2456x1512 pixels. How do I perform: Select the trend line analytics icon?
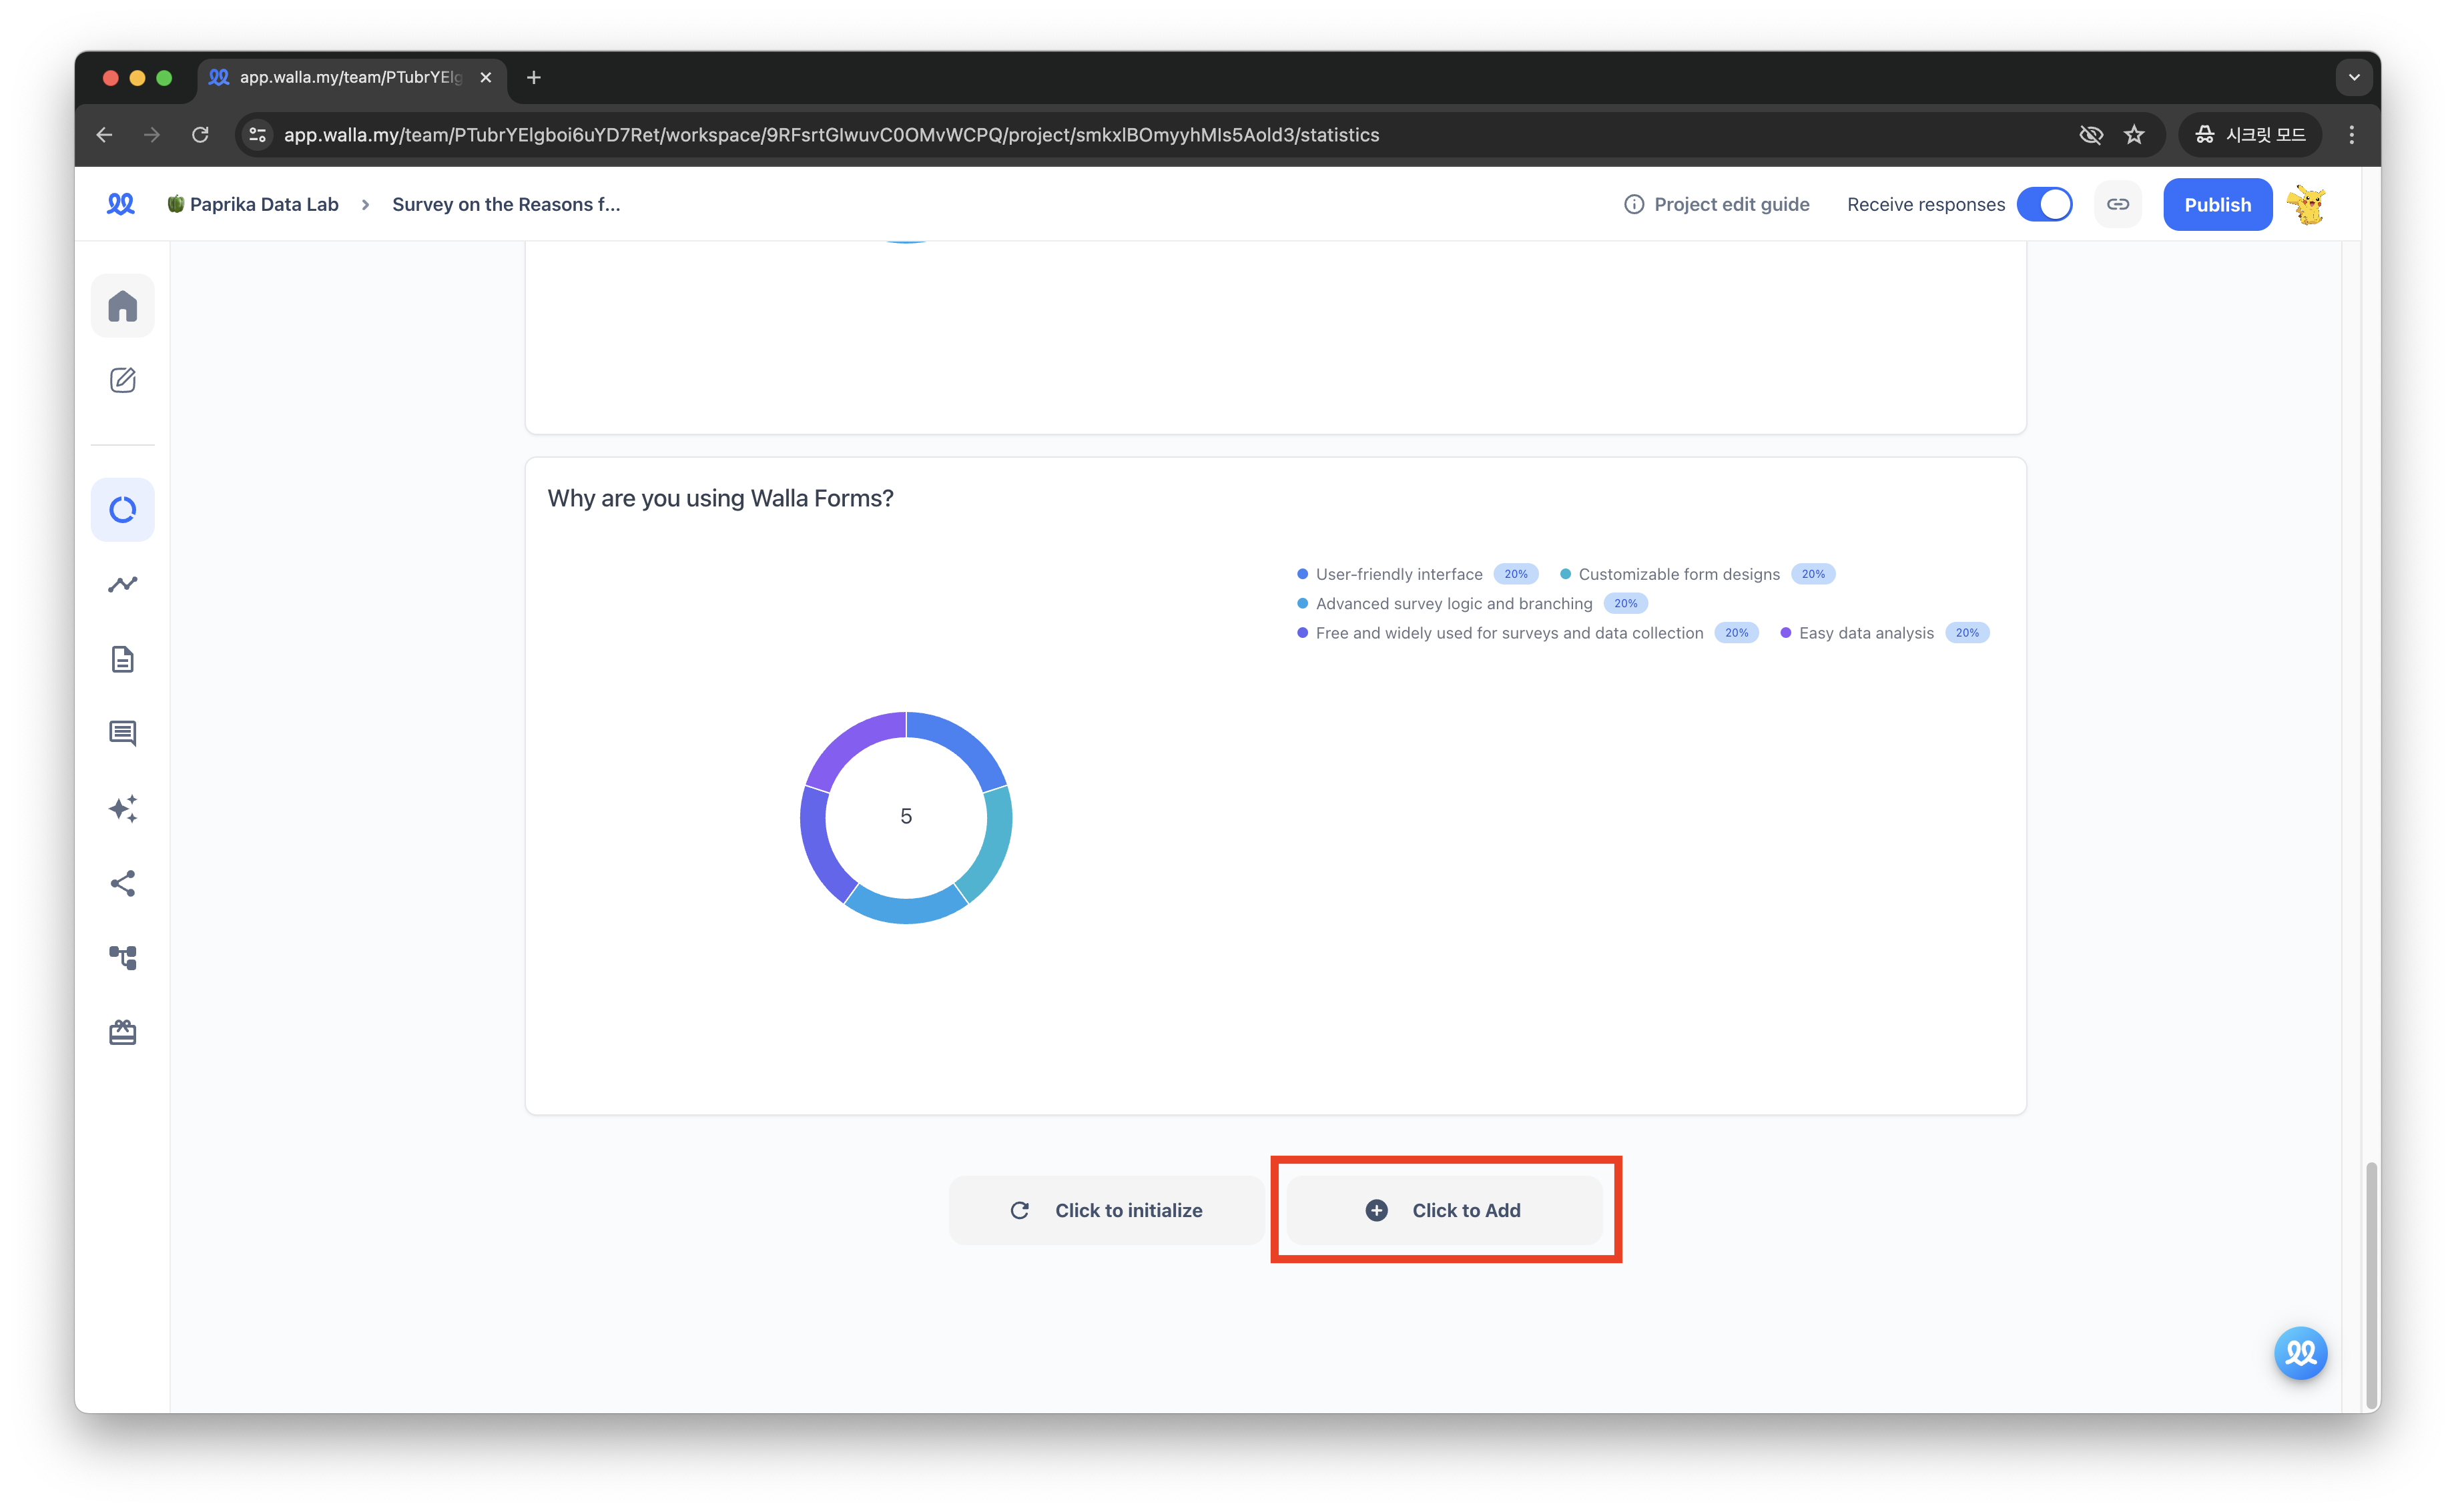(122, 584)
